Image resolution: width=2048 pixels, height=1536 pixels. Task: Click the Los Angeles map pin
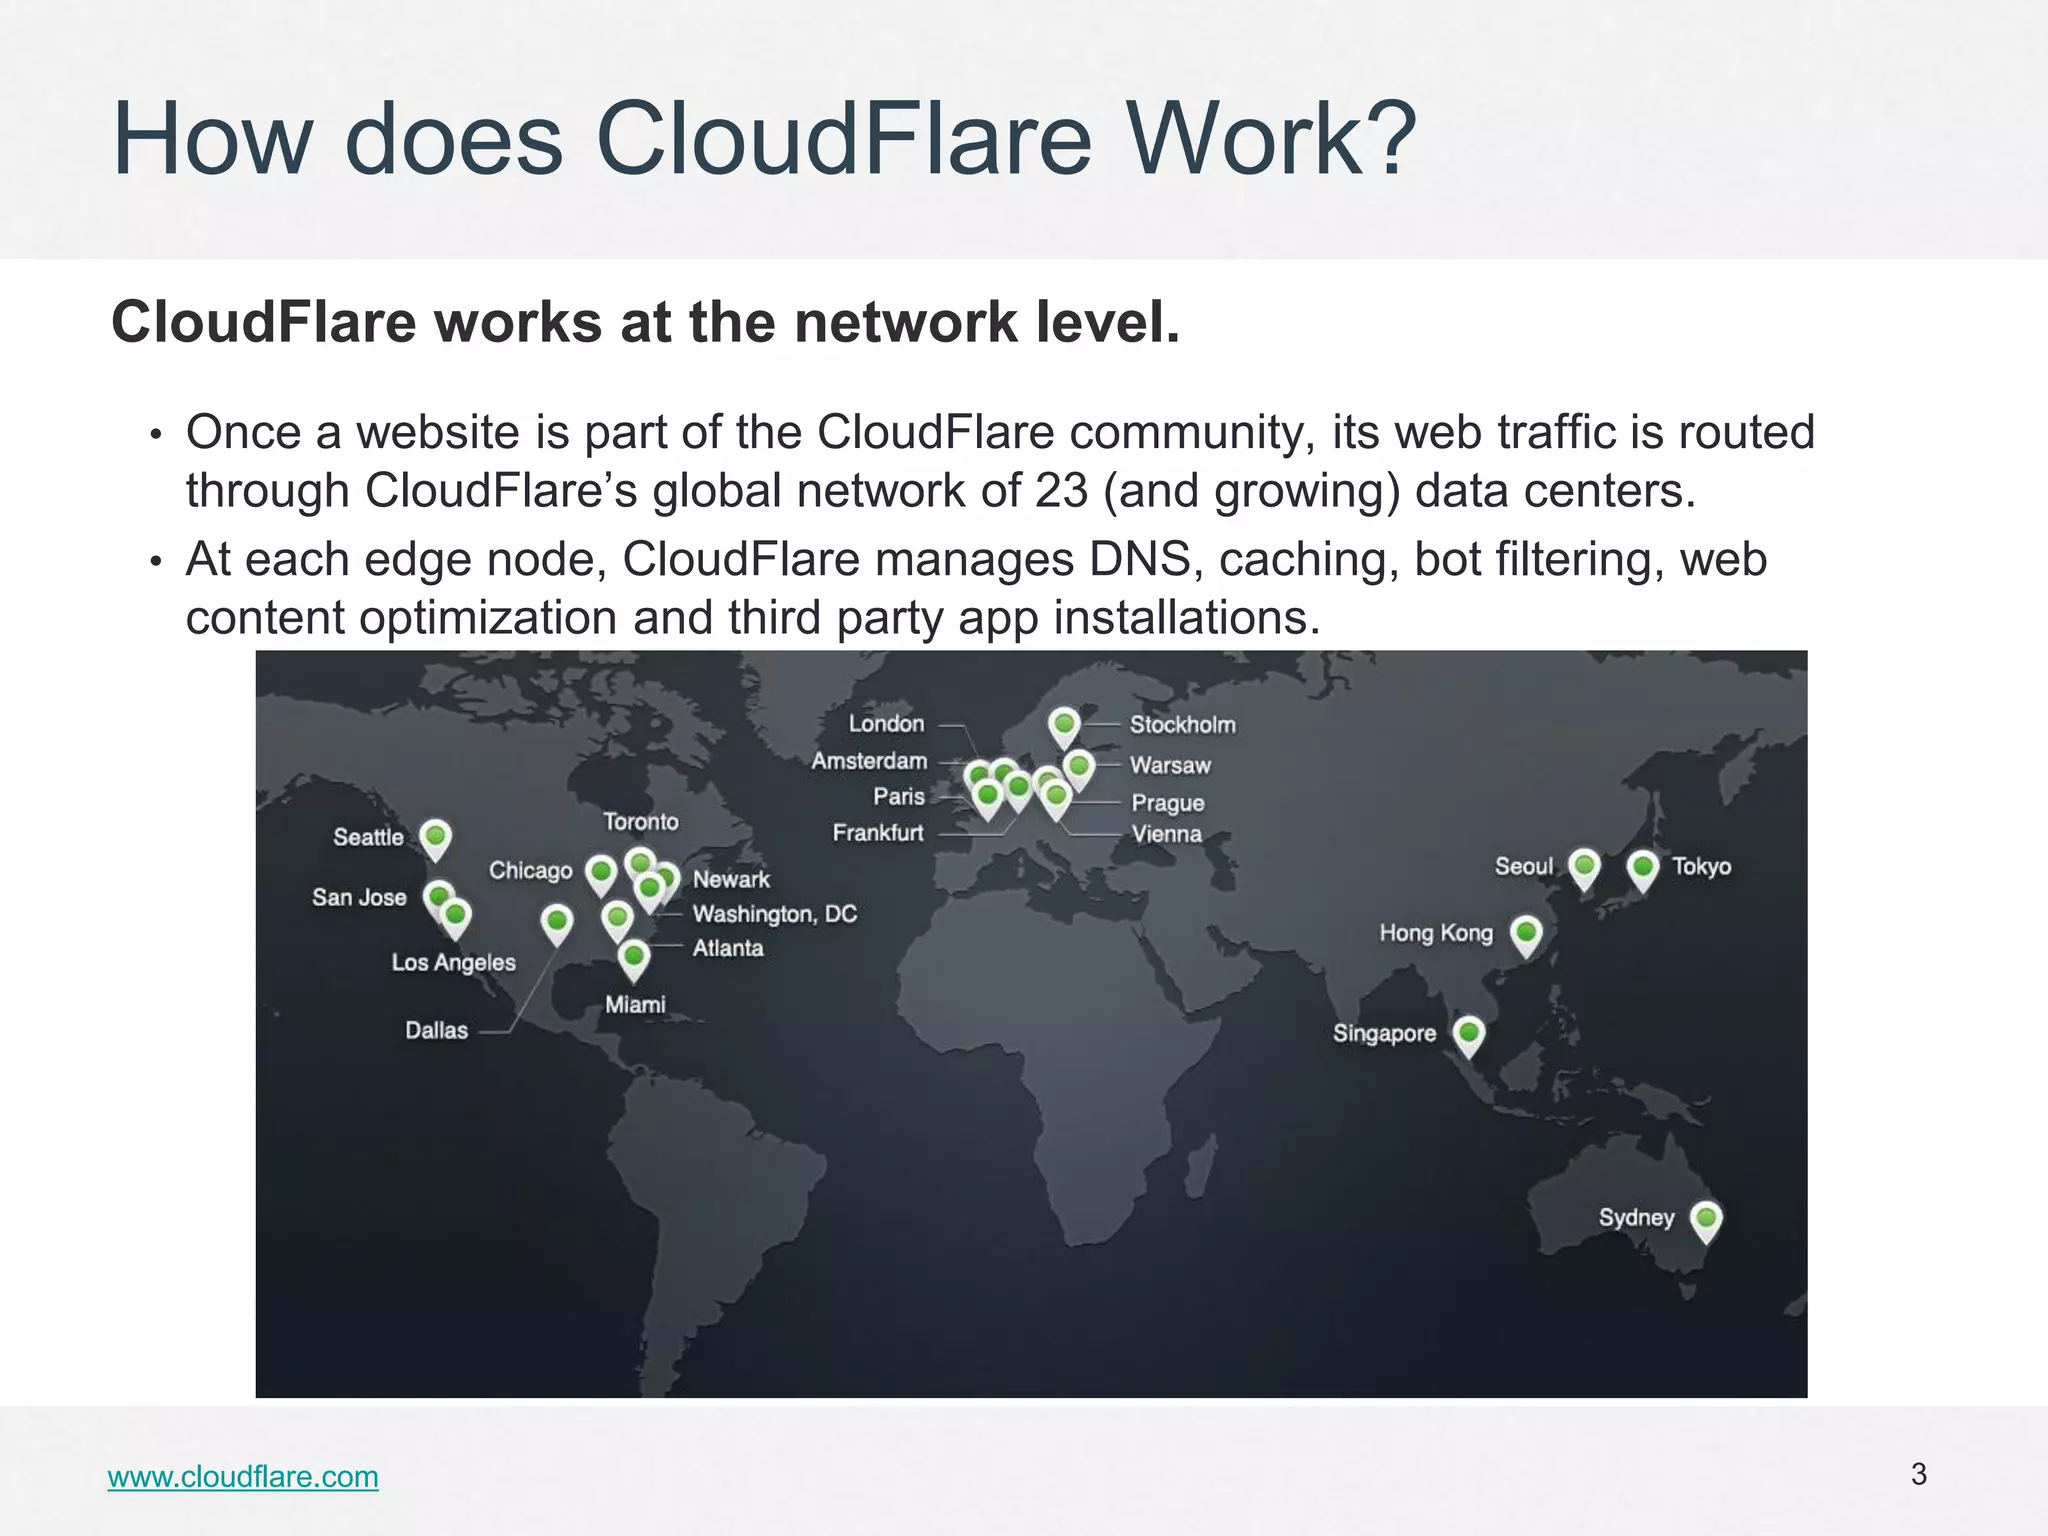click(x=456, y=919)
